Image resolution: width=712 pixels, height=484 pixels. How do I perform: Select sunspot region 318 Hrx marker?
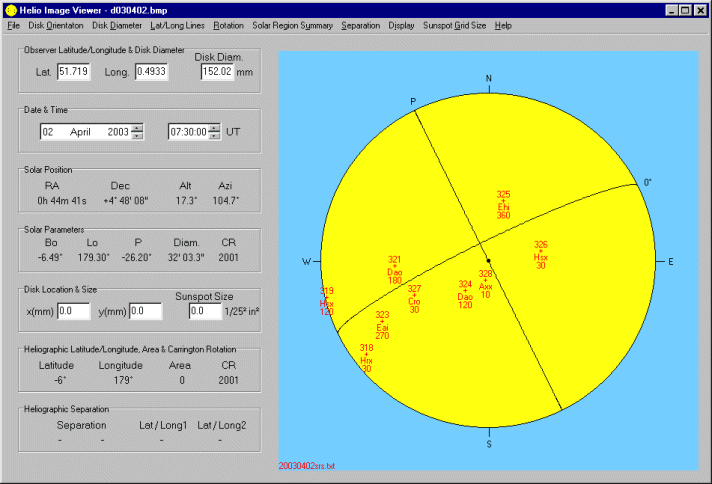[366, 358]
